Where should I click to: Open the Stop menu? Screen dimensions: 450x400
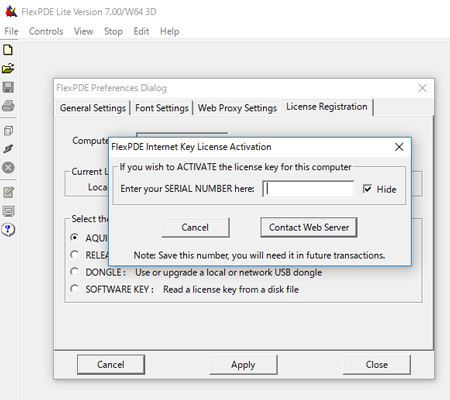click(113, 31)
